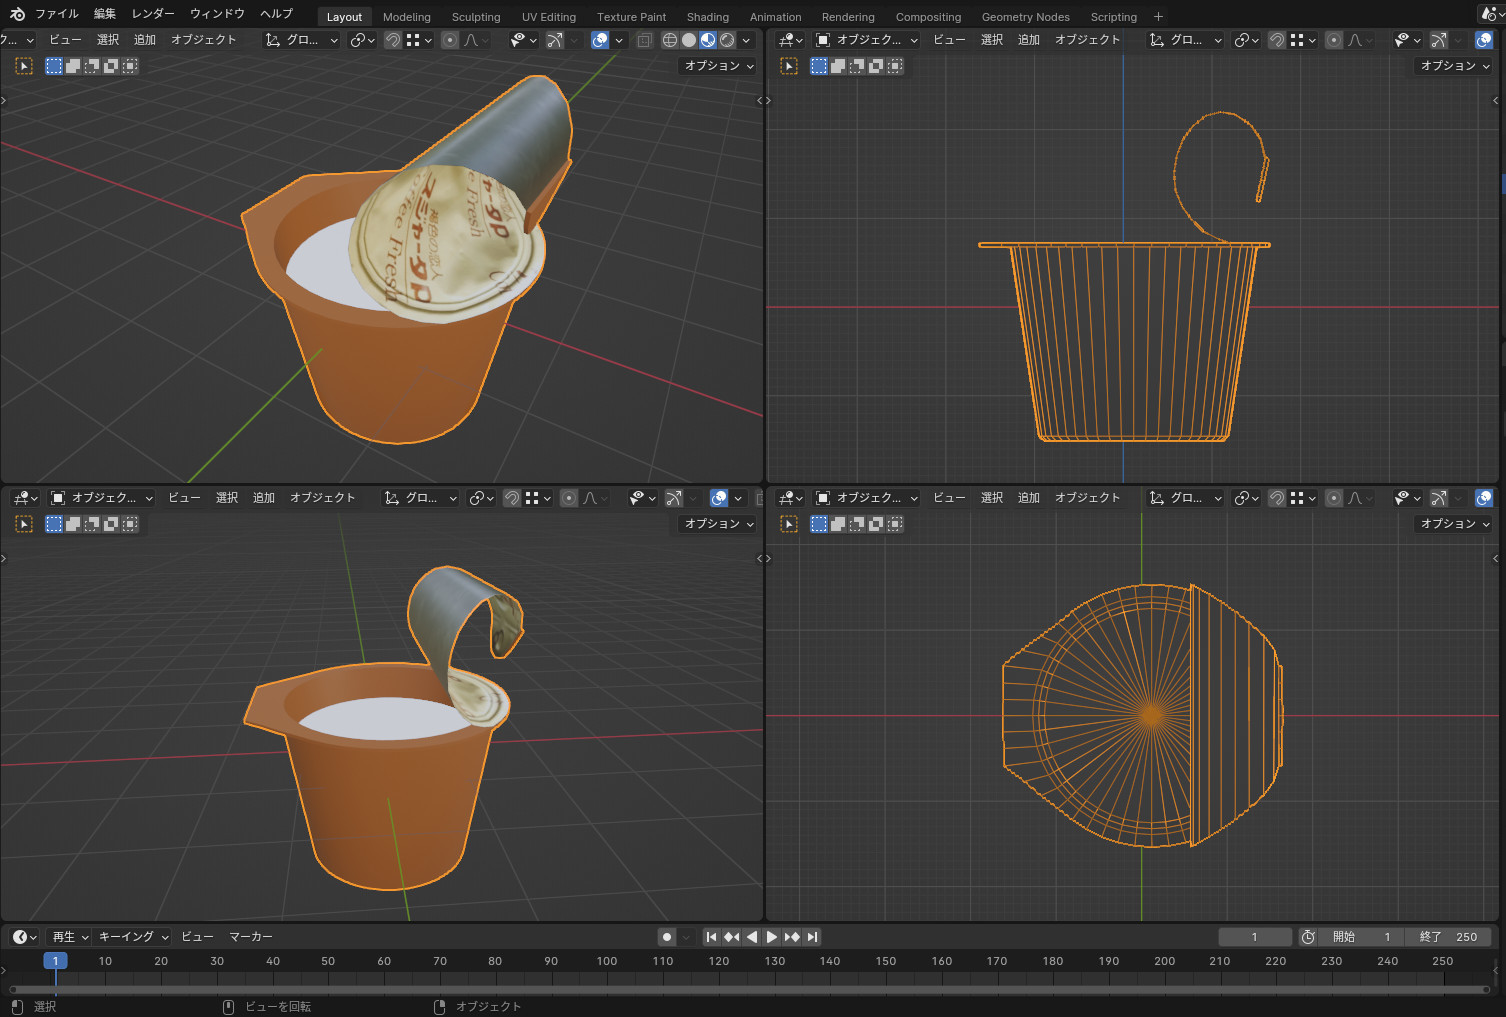This screenshot has height=1017, width=1506.
Task: Open Options dropdown in bottom-right viewport
Action: pos(1455,524)
